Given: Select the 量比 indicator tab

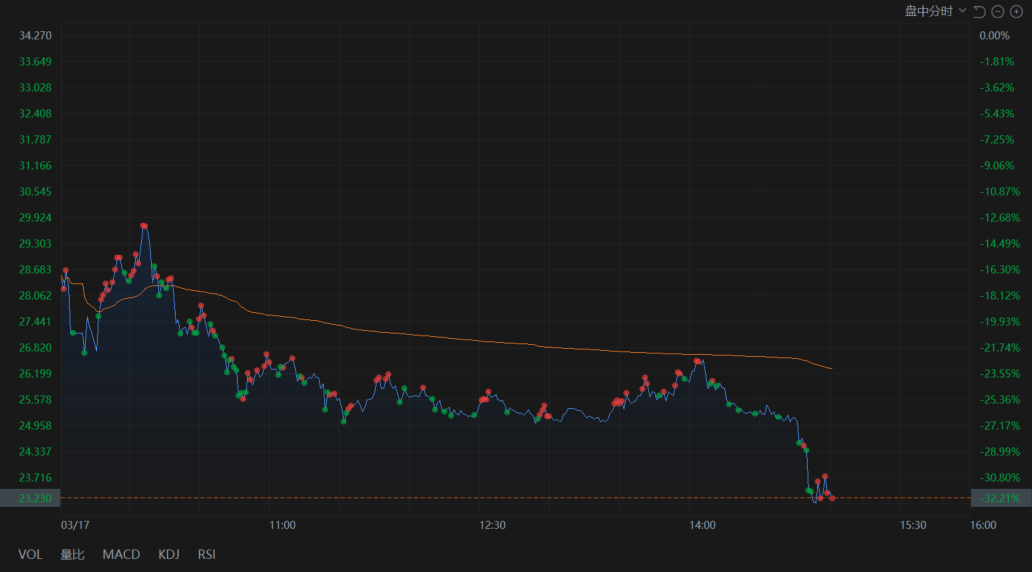Looking at the screenshot, I should (72, 554).
